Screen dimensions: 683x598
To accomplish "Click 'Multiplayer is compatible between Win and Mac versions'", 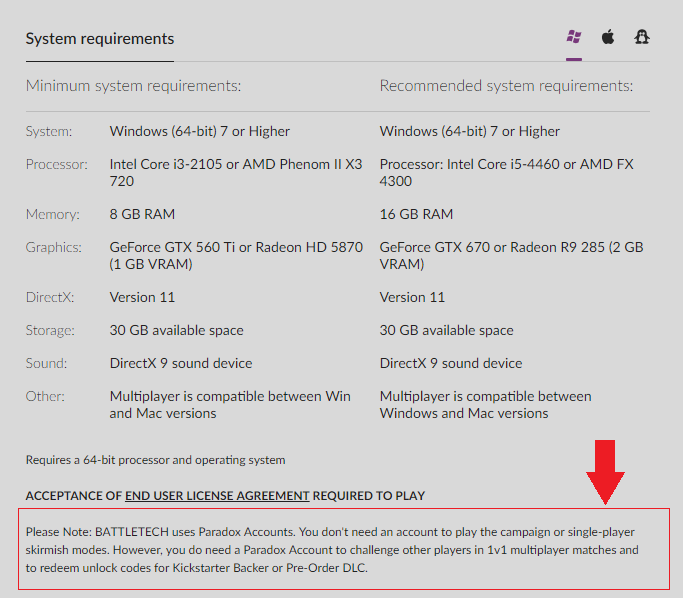I will click(x=230, y=405).
